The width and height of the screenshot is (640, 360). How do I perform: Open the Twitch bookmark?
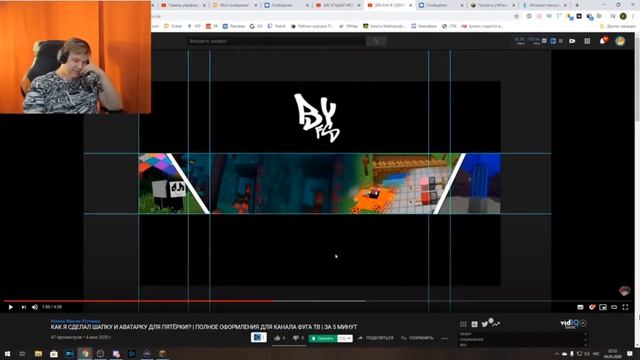(276, 26)
